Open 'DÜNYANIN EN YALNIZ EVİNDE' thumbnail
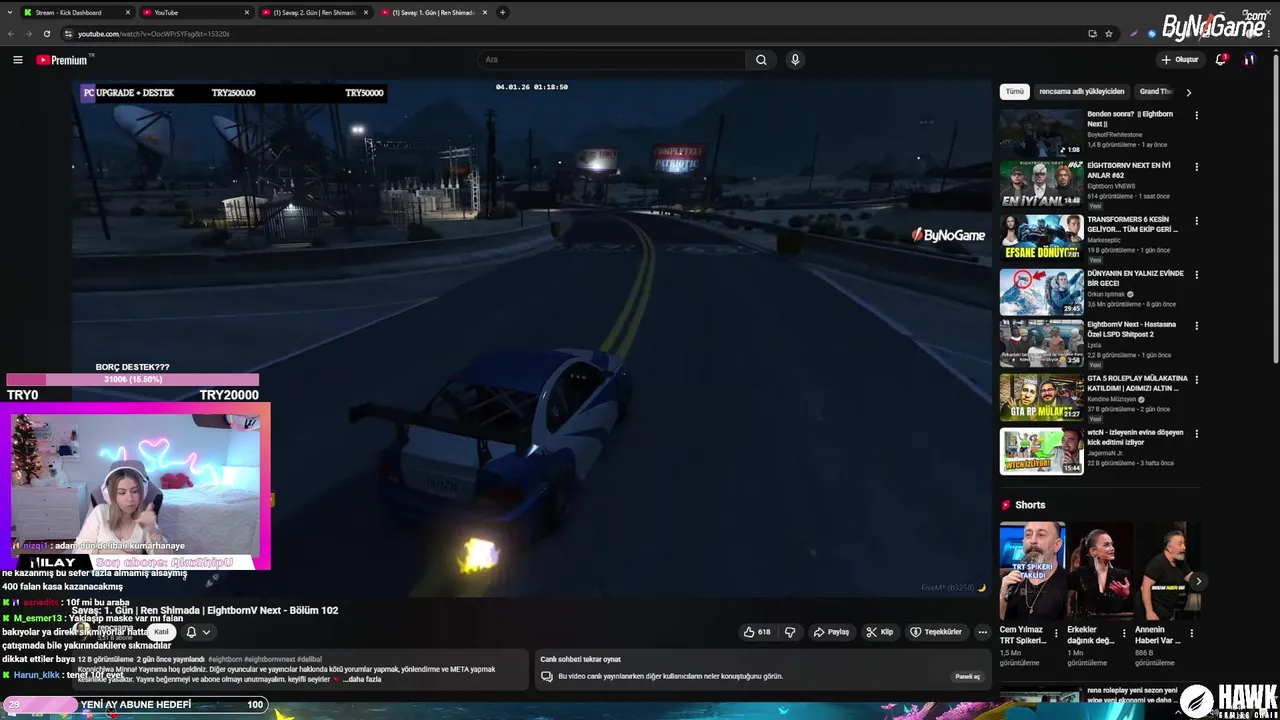1280x720 pixels. click(1041, 292)
